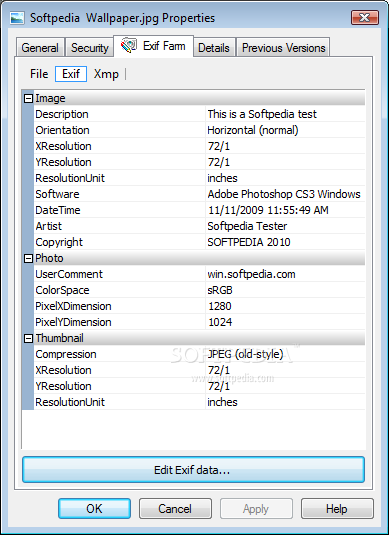Select the Orientation property row
Screen dimensions: 389x535
tap(200, 130)
